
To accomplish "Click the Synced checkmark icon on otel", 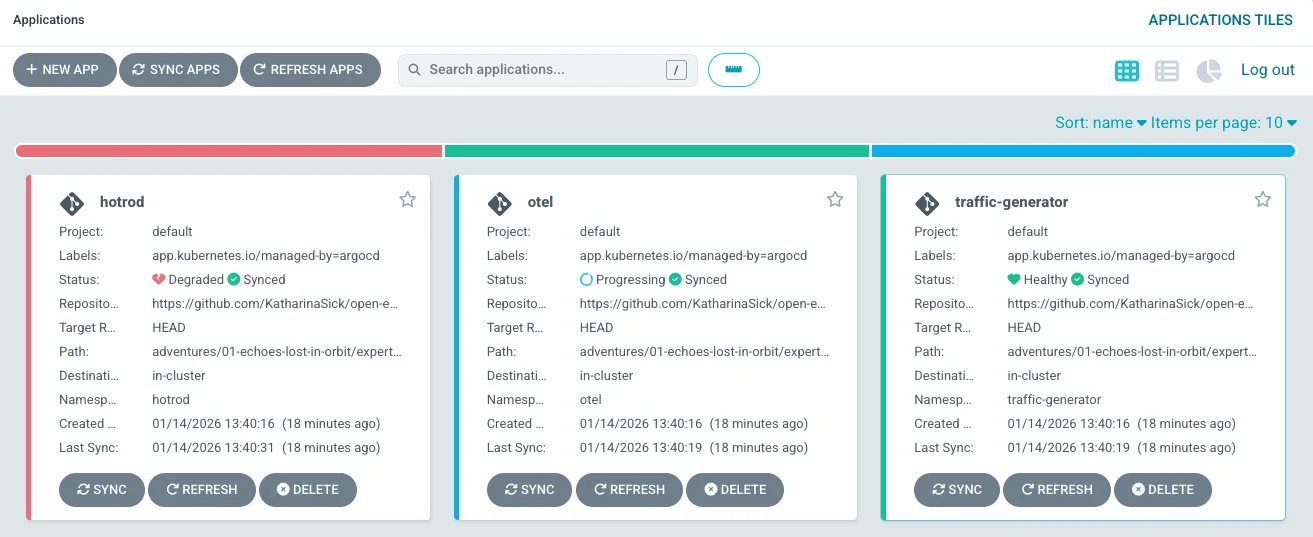I will coord(675,280).
